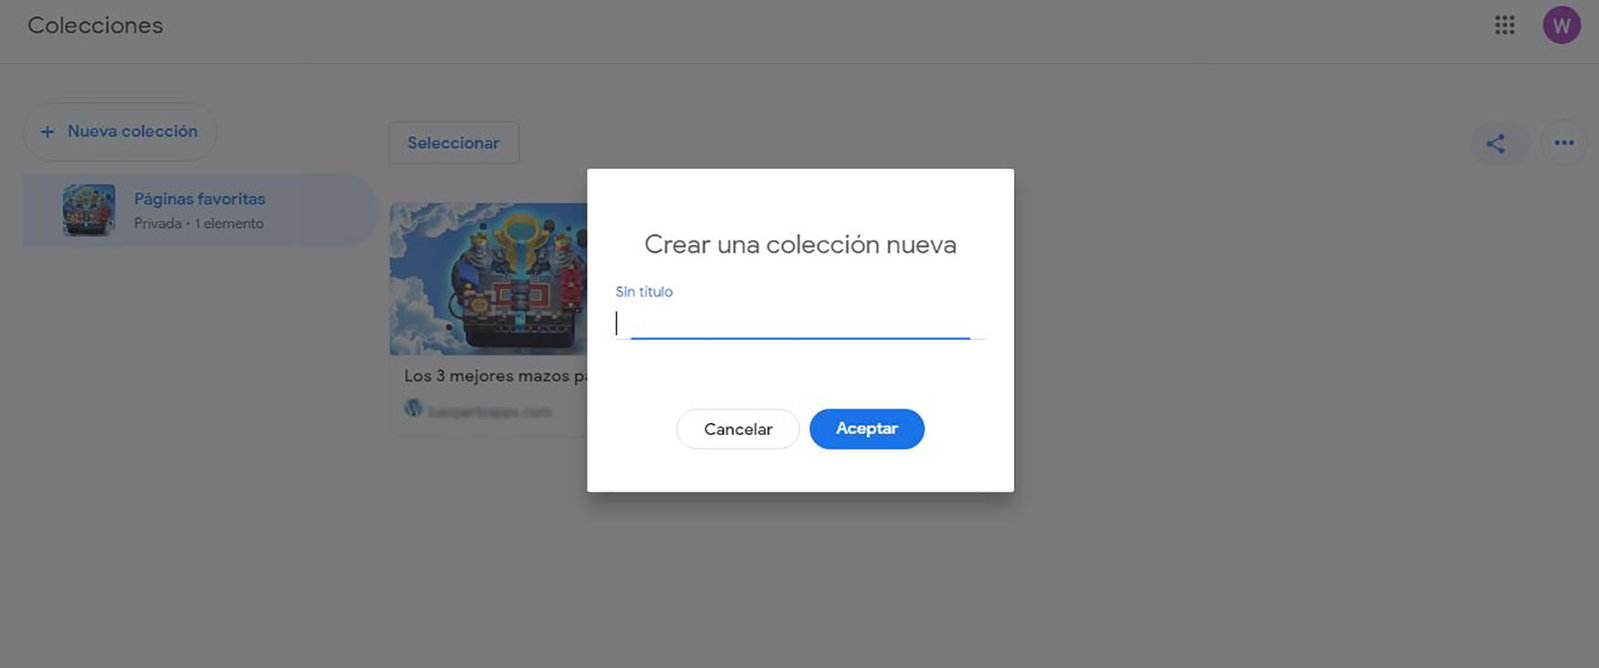Open the account avatar W

1561,25
